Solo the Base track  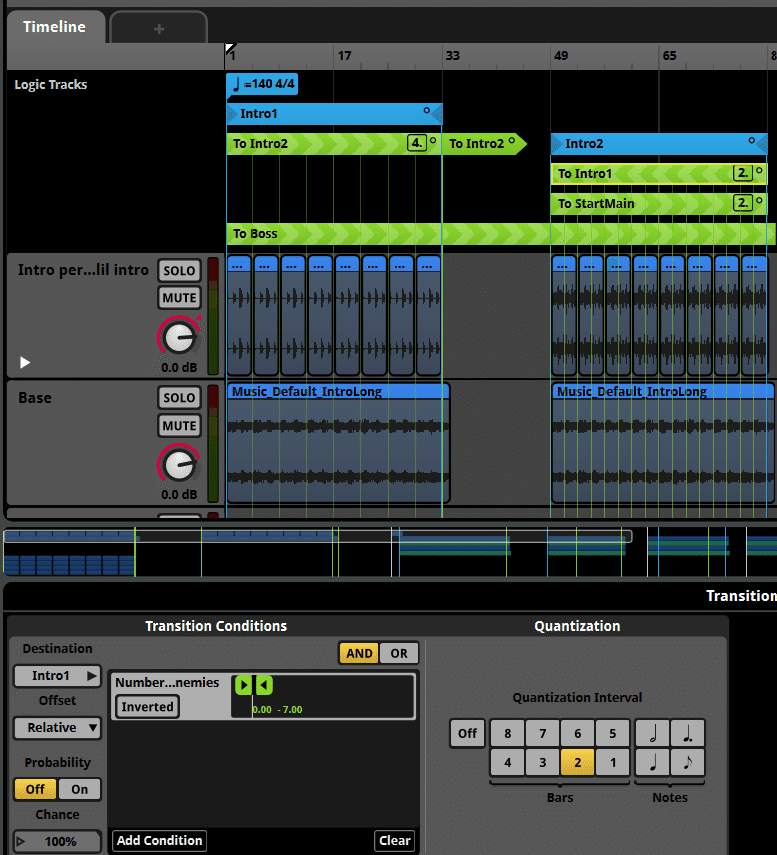[x=179, y=398]
